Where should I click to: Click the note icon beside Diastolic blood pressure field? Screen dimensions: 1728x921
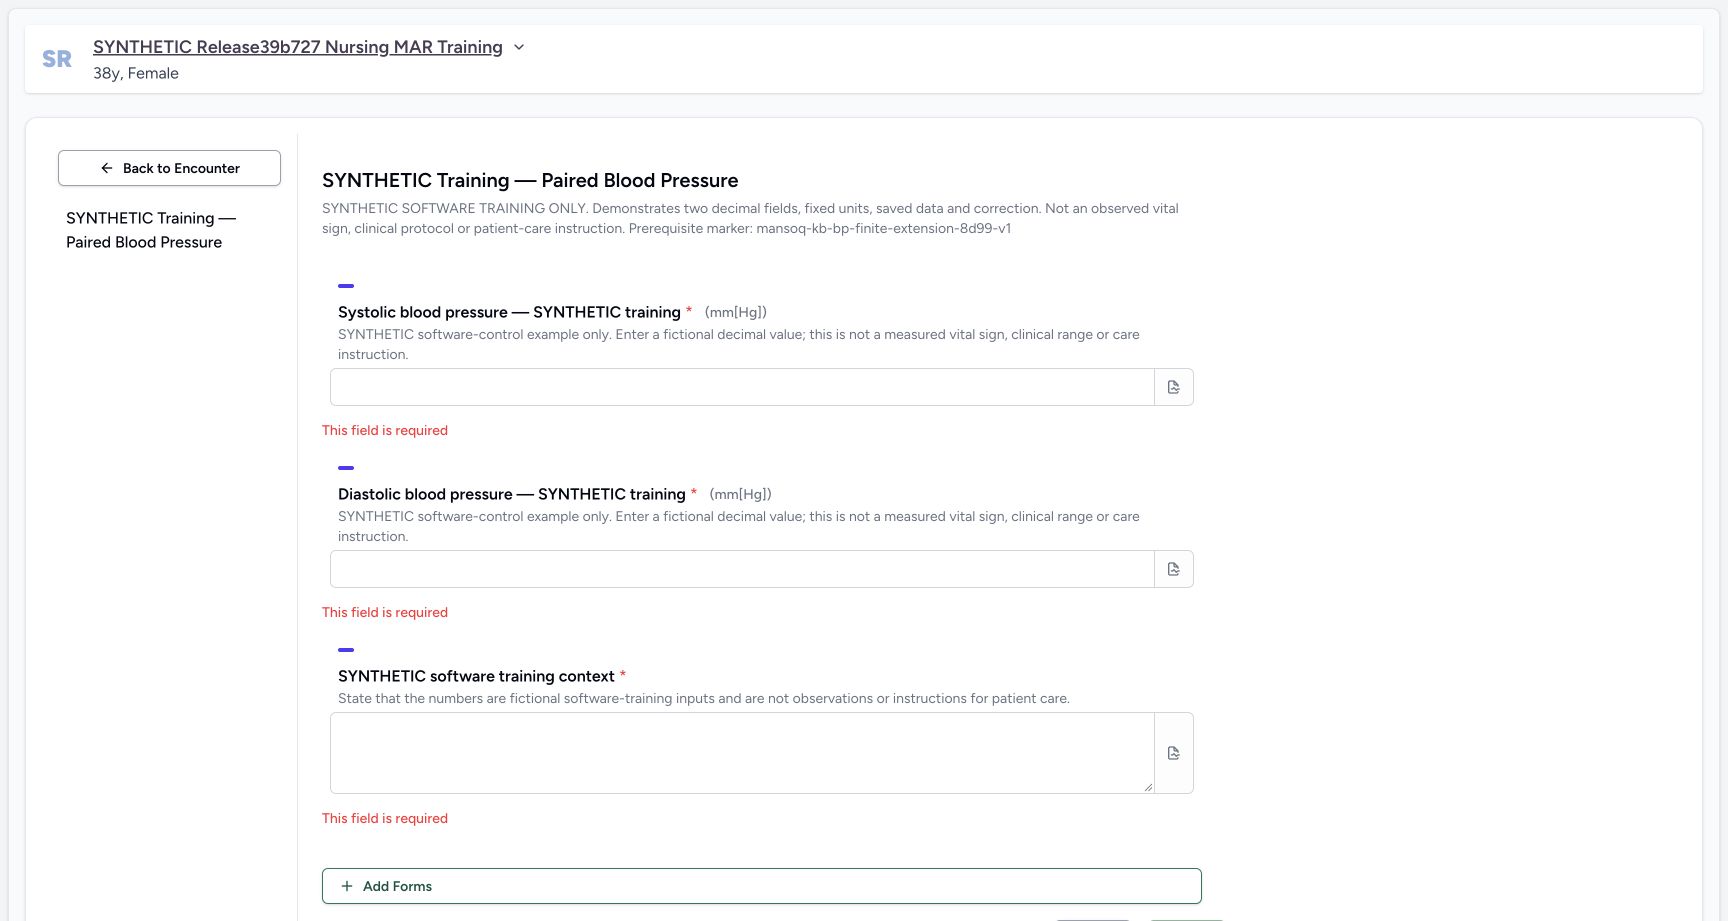pyautogui.click(x=1174, y=569)
